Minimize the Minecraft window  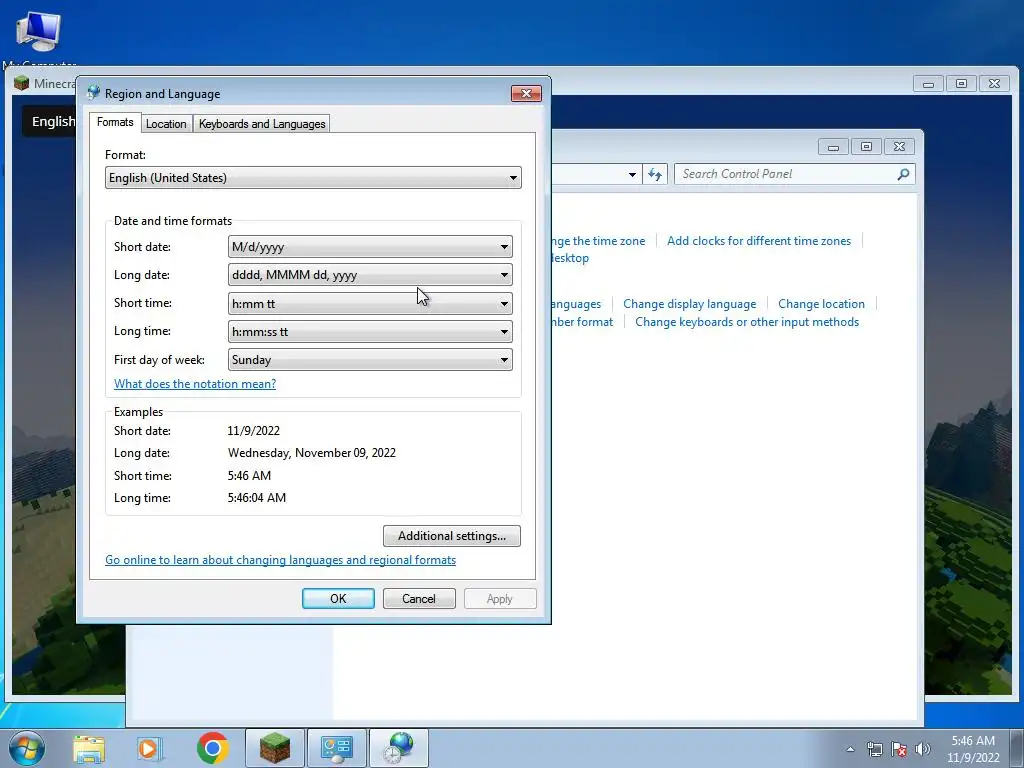[x=928, y=84]
